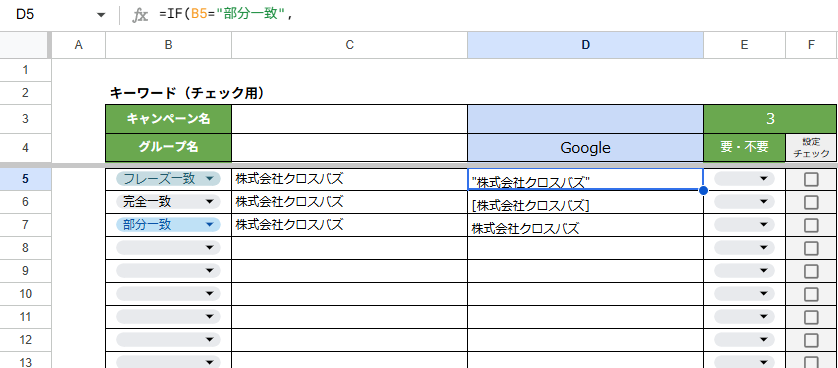The image size is (838, 368).
Task: Select cell C6 株式会社クロスバズ
Action: (x=350, y=202)
